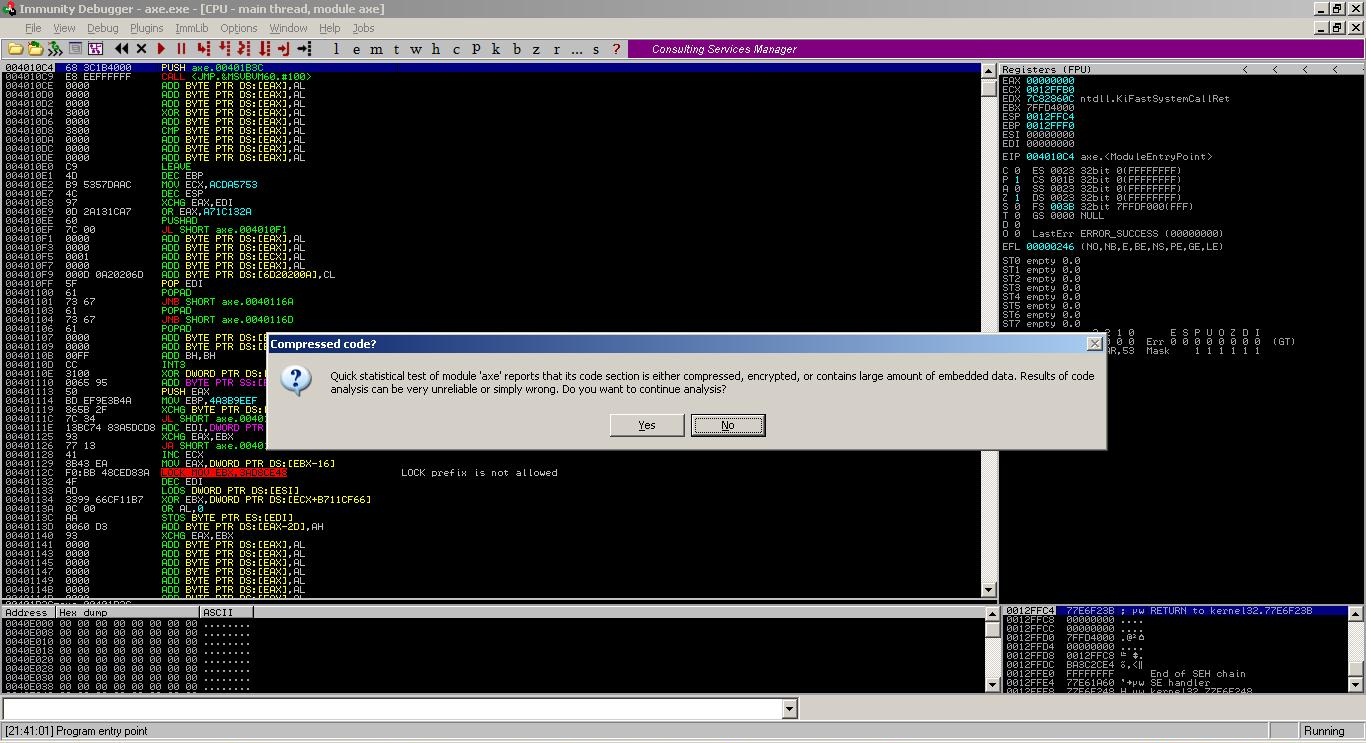
Task: Click the Trace over icon
Action: pos(265,48)
